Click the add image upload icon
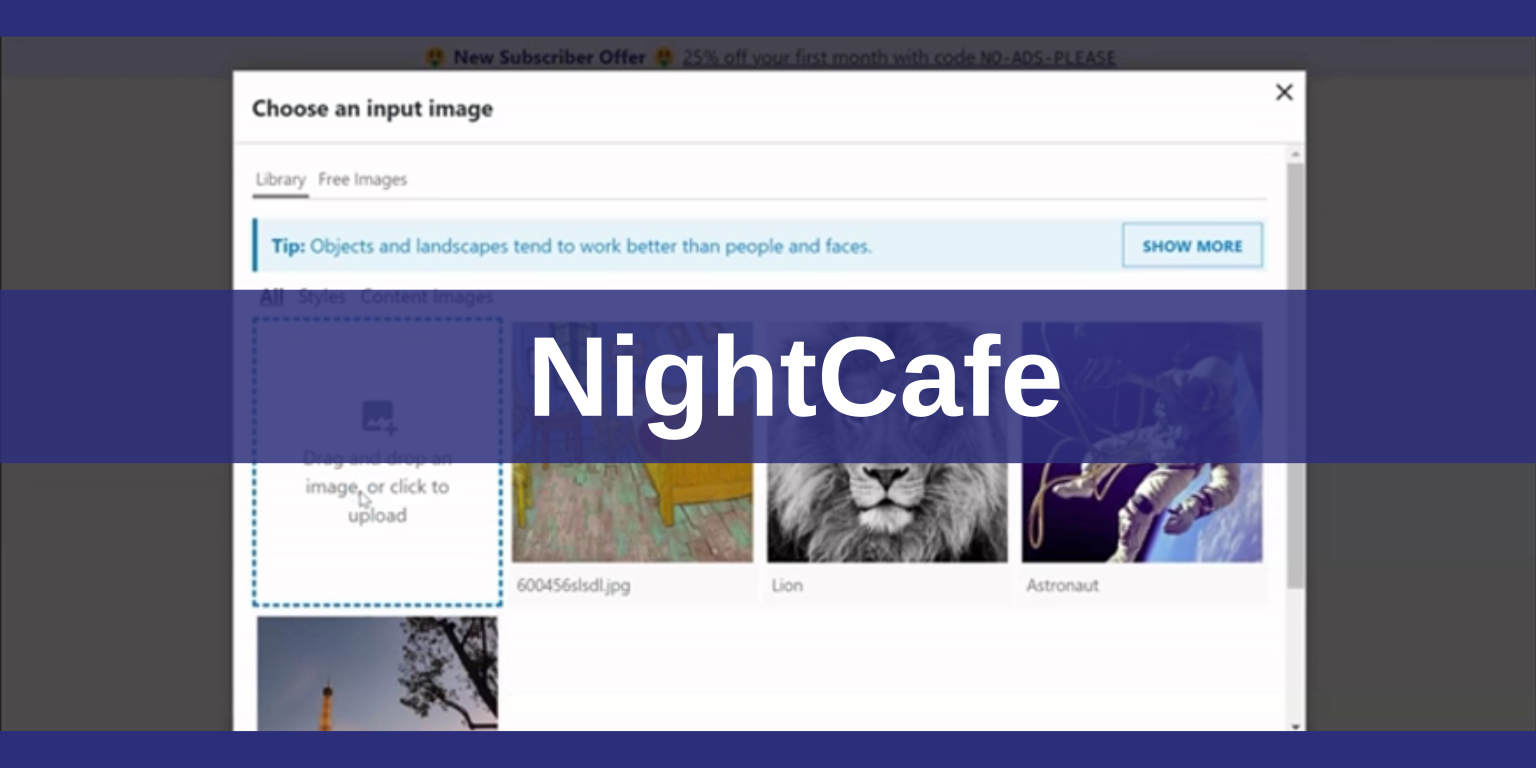This screenshot has height=768, width=1536. point(378,417)
